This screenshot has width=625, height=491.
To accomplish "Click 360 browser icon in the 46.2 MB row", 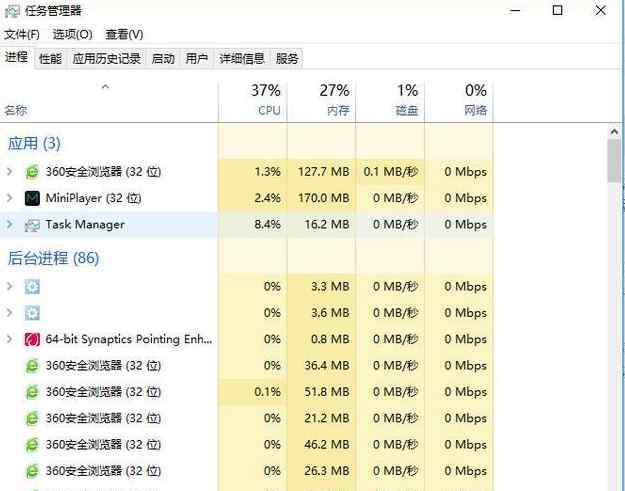I will (32, 445).
